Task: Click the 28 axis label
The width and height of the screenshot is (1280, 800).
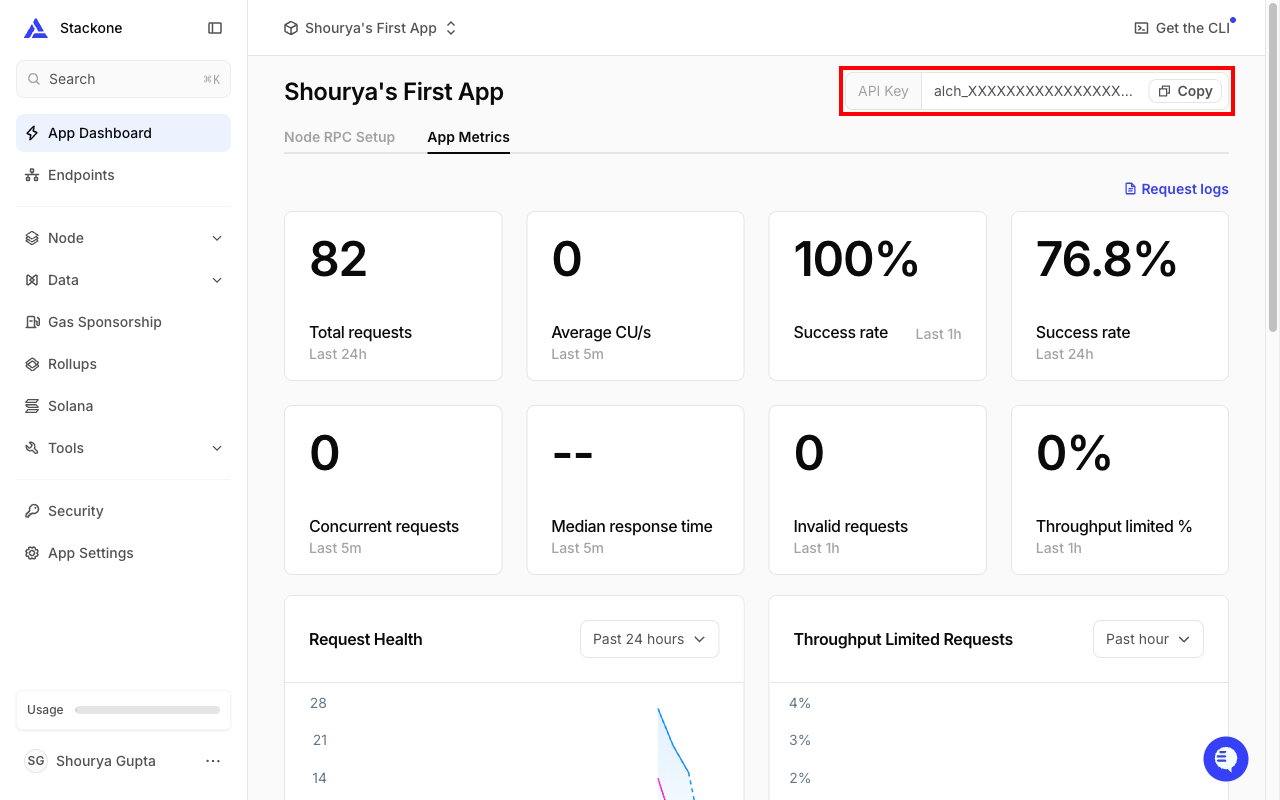Action: [318, 703]
